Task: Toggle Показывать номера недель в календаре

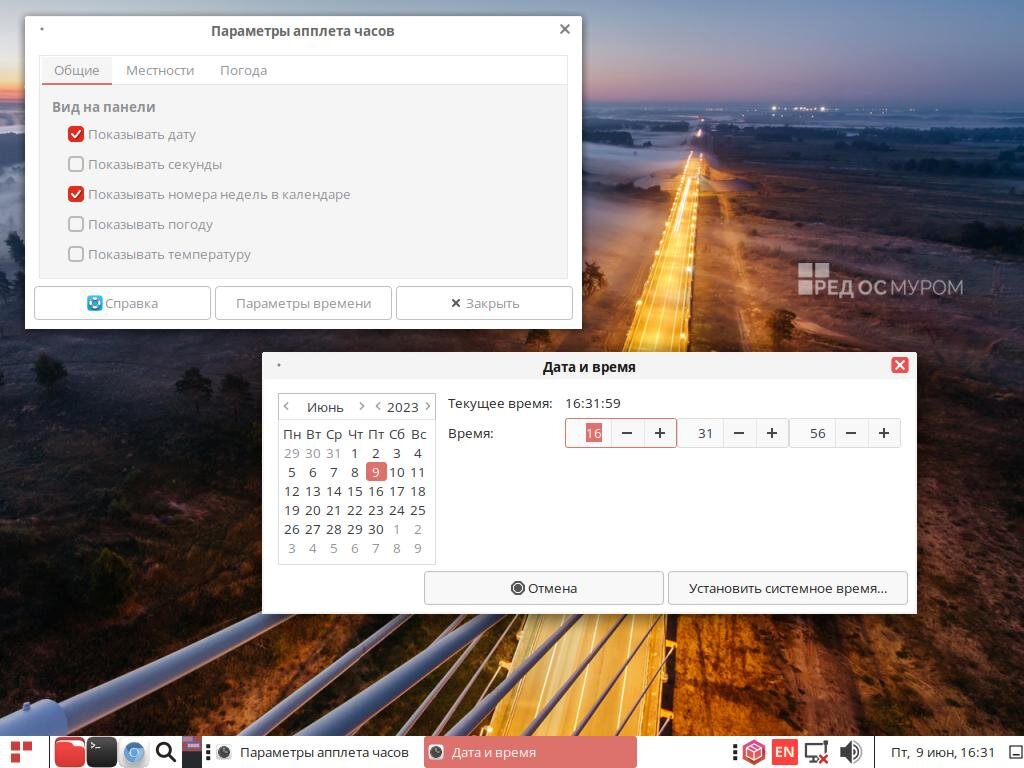Action: (76, 194)
